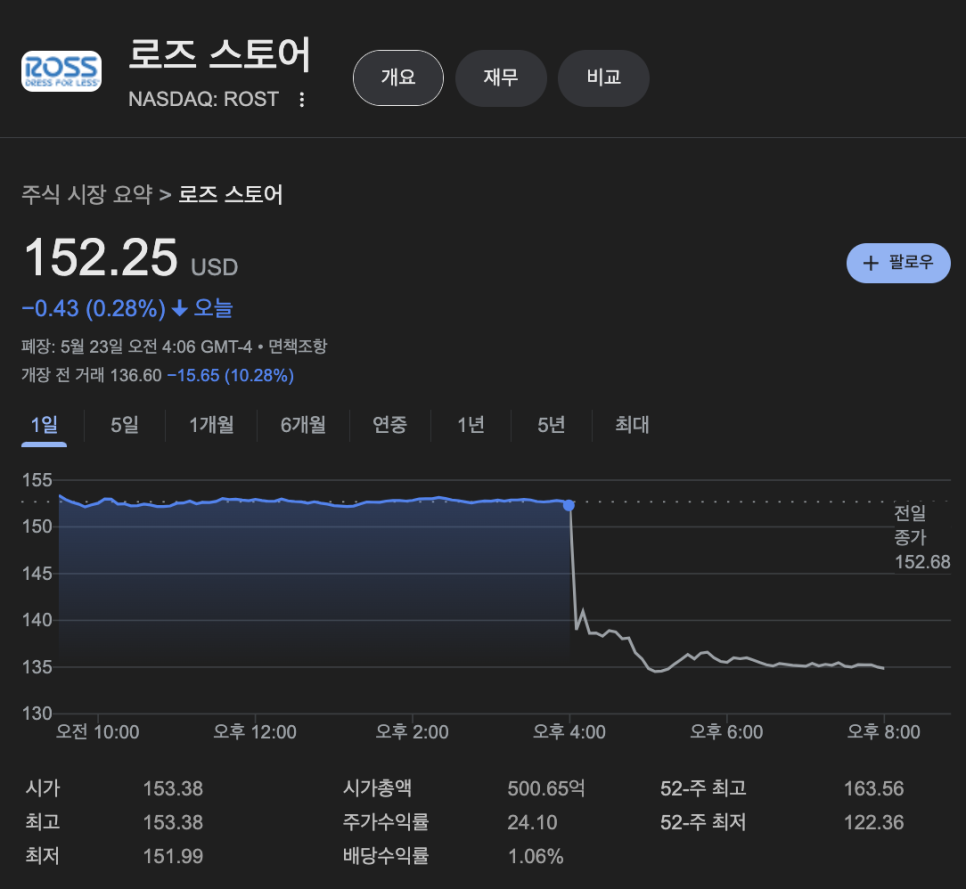Click the 오후 4:00 time axis label
The width and height of the screenshot is (966, 889).
pyautogui.click(x=569, y=732)
